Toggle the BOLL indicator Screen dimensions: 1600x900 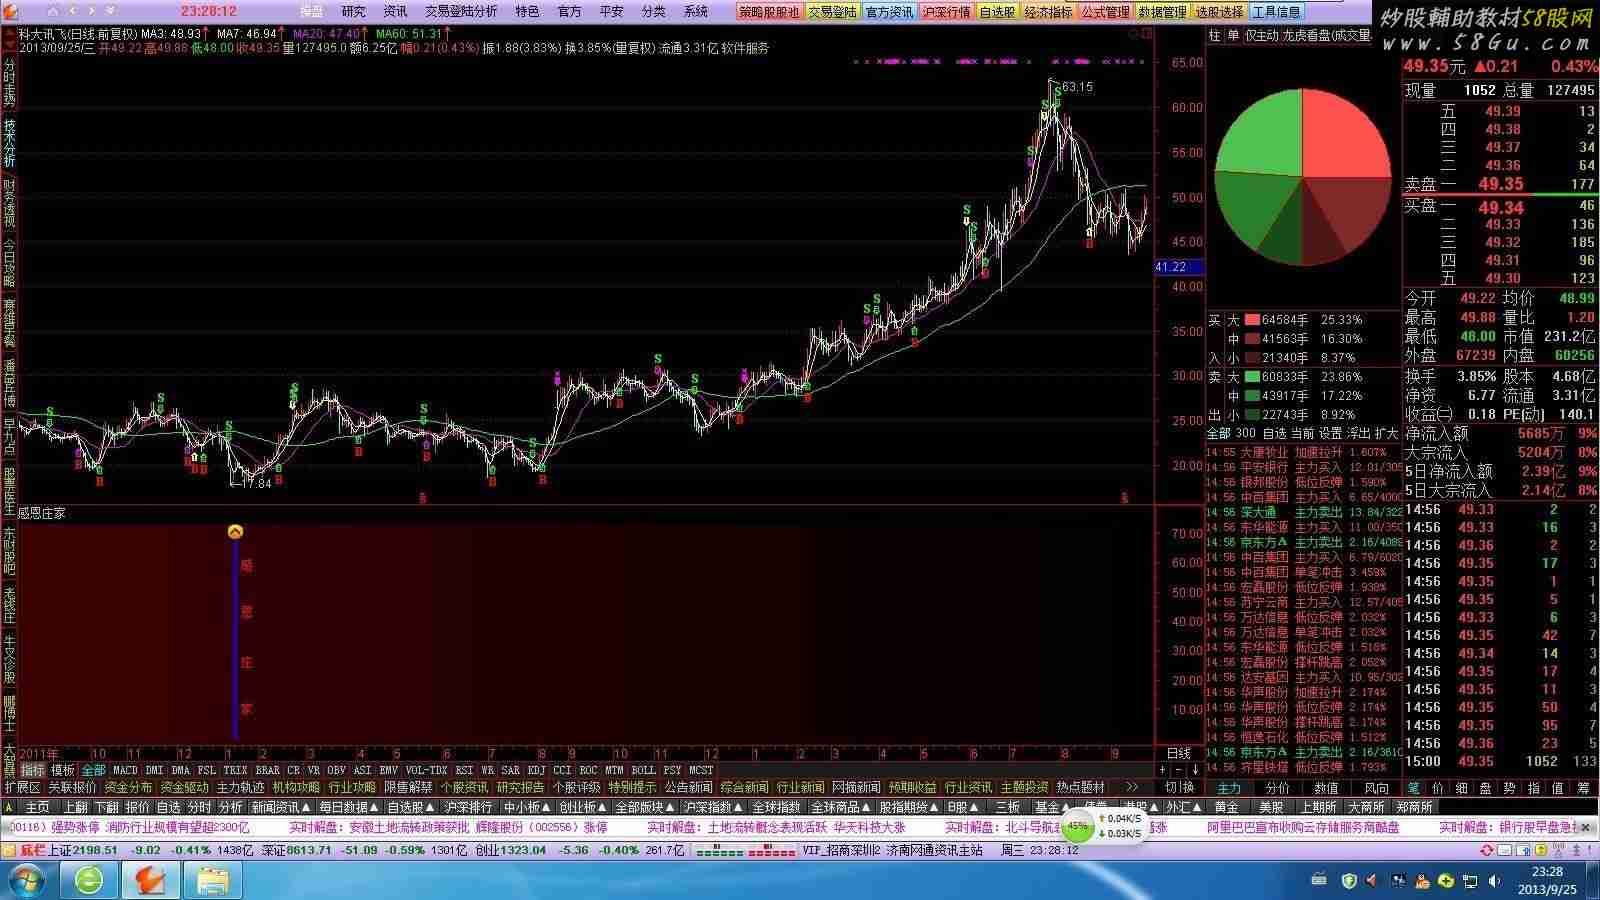[643, 770]
